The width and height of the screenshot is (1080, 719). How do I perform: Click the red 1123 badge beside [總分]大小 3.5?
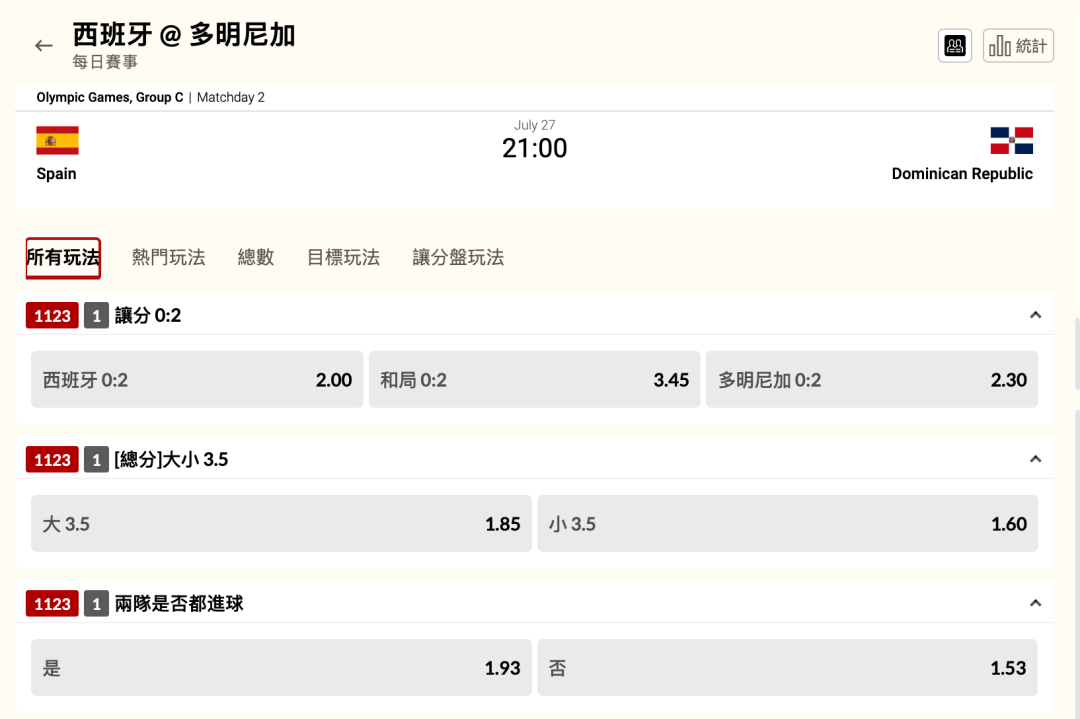[52, 460]
